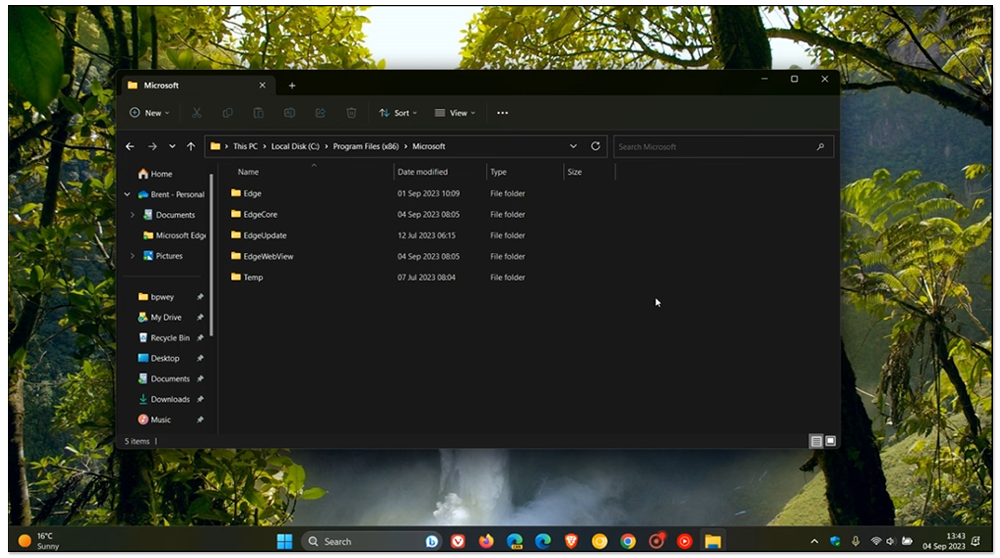The height and width of the screenshot is (558, 1000).
Task: Go up one folder level
Action: point(191,146)
